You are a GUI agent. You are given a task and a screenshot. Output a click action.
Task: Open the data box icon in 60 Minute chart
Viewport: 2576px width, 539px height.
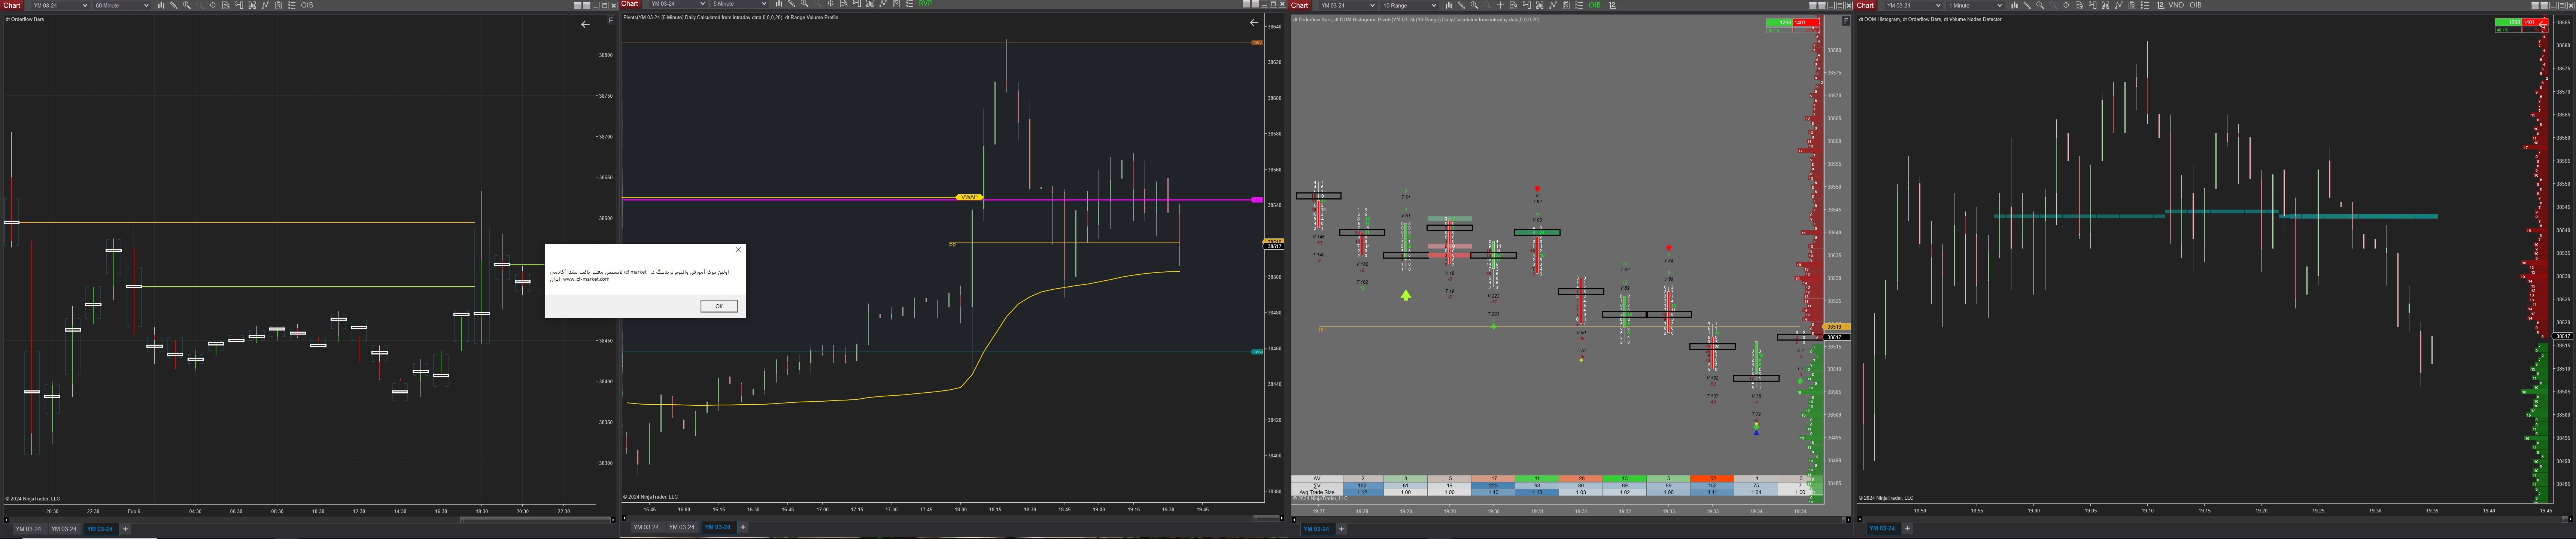(x=226, y=5)
